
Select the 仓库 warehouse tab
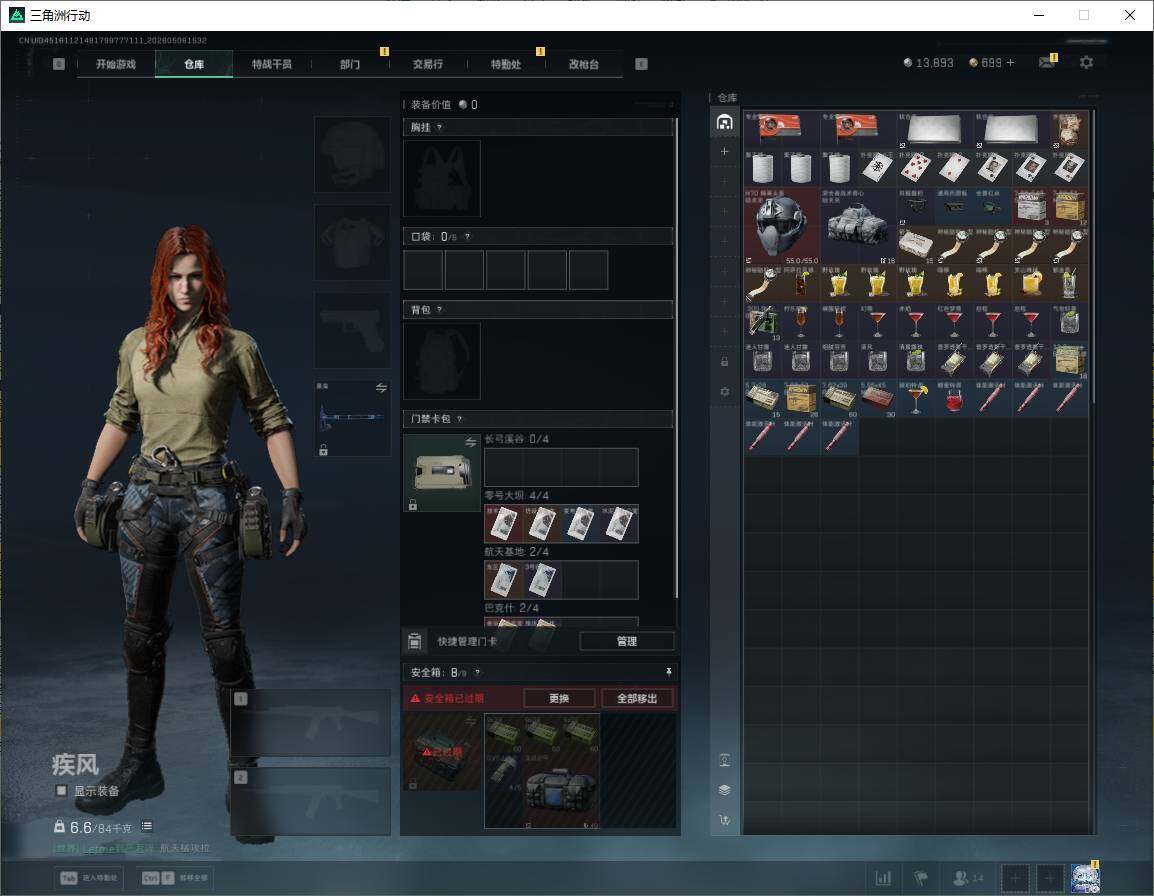194,64
